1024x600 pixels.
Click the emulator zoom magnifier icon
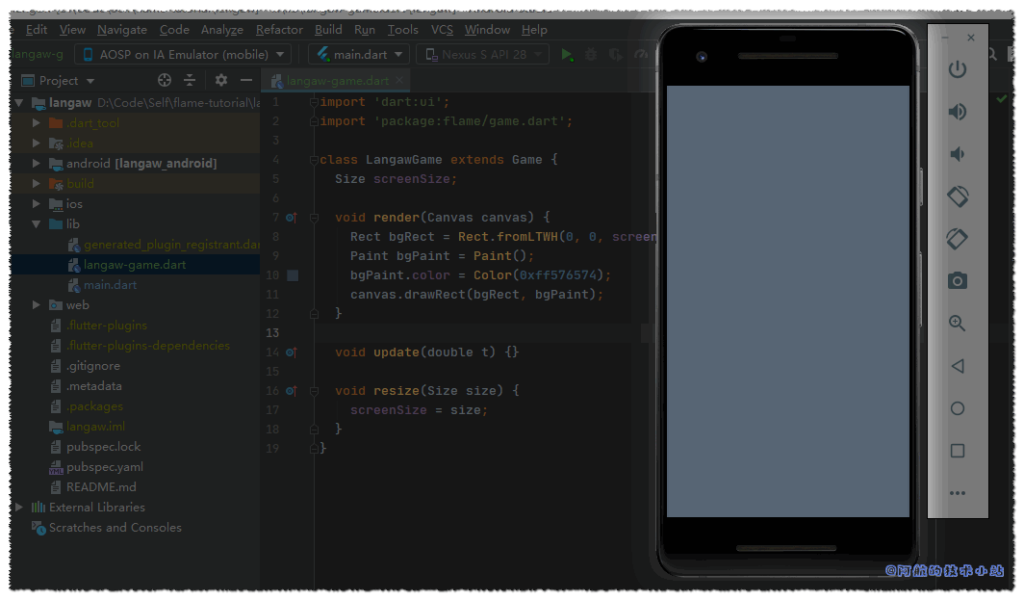tap(957, 323)
